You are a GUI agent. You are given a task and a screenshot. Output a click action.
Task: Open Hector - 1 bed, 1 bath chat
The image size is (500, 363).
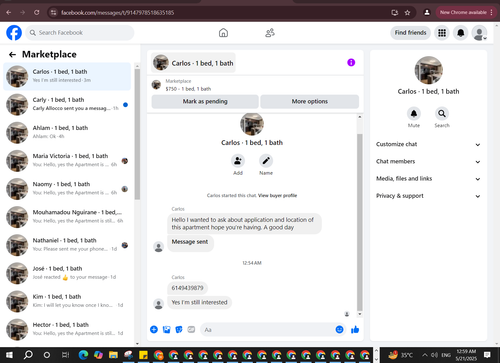[x=67, y=330]
